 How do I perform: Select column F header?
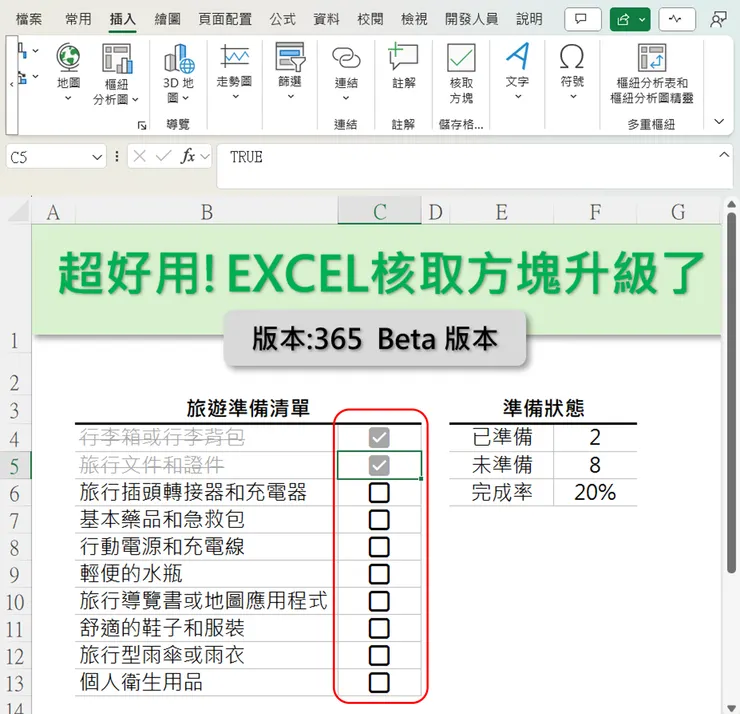[595, 211]
